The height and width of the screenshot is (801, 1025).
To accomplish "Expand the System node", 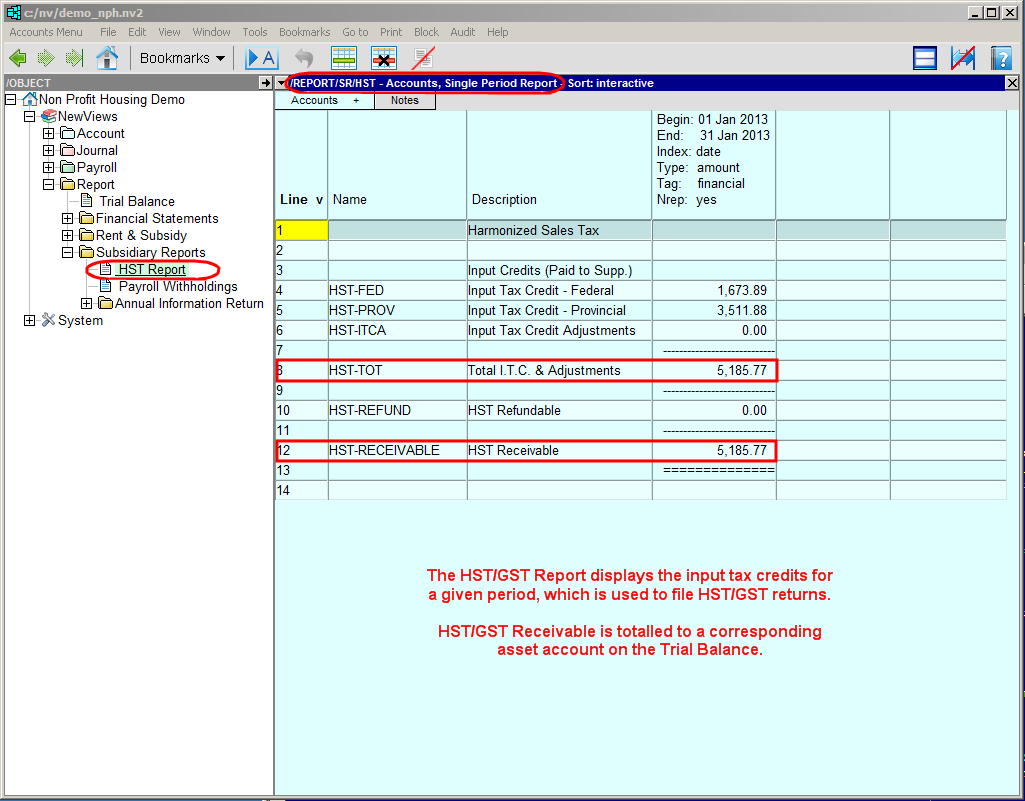I will tap(29, 320).
